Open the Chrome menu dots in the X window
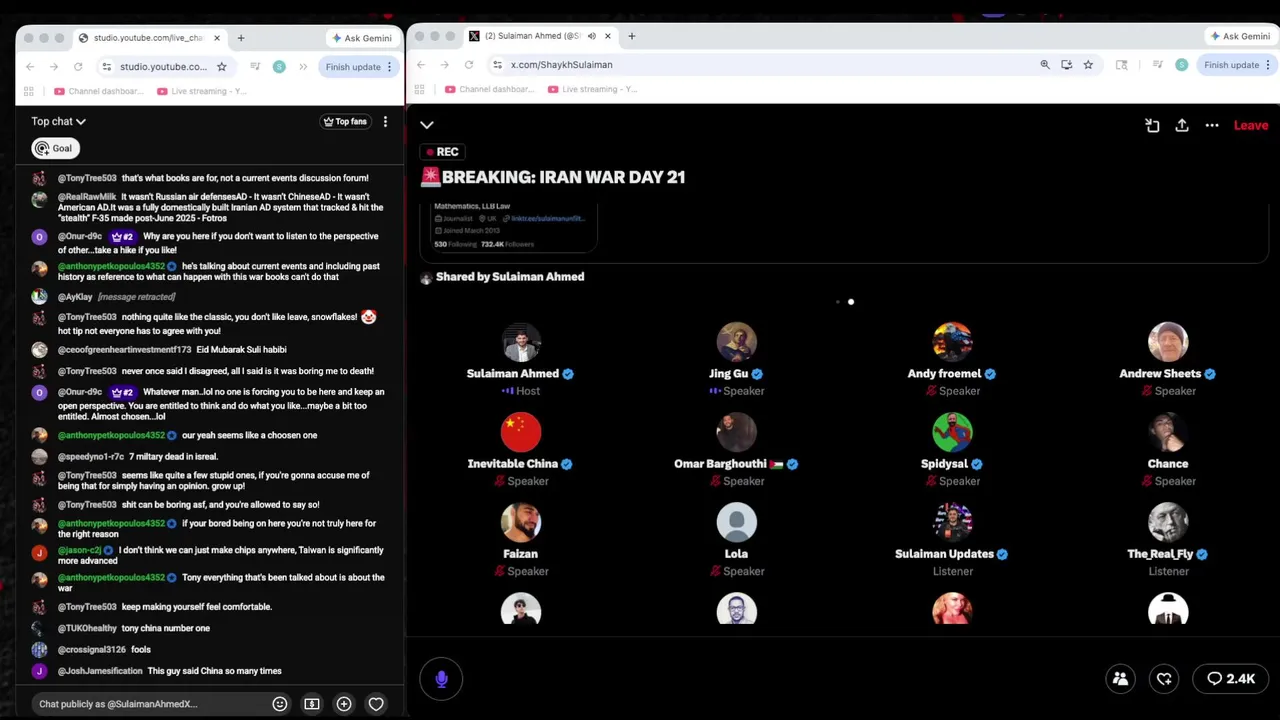 click(1269, 65)
